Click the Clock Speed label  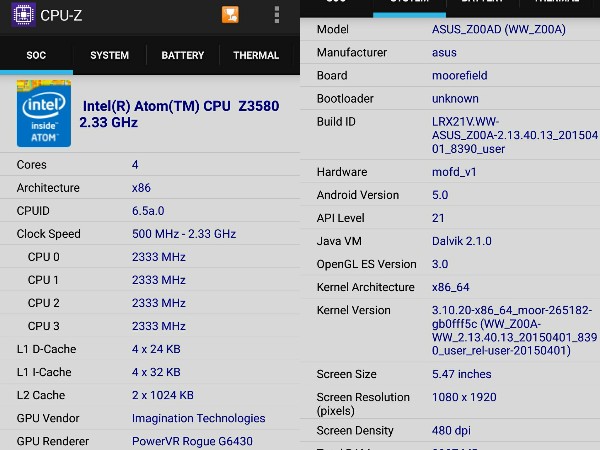49,234
